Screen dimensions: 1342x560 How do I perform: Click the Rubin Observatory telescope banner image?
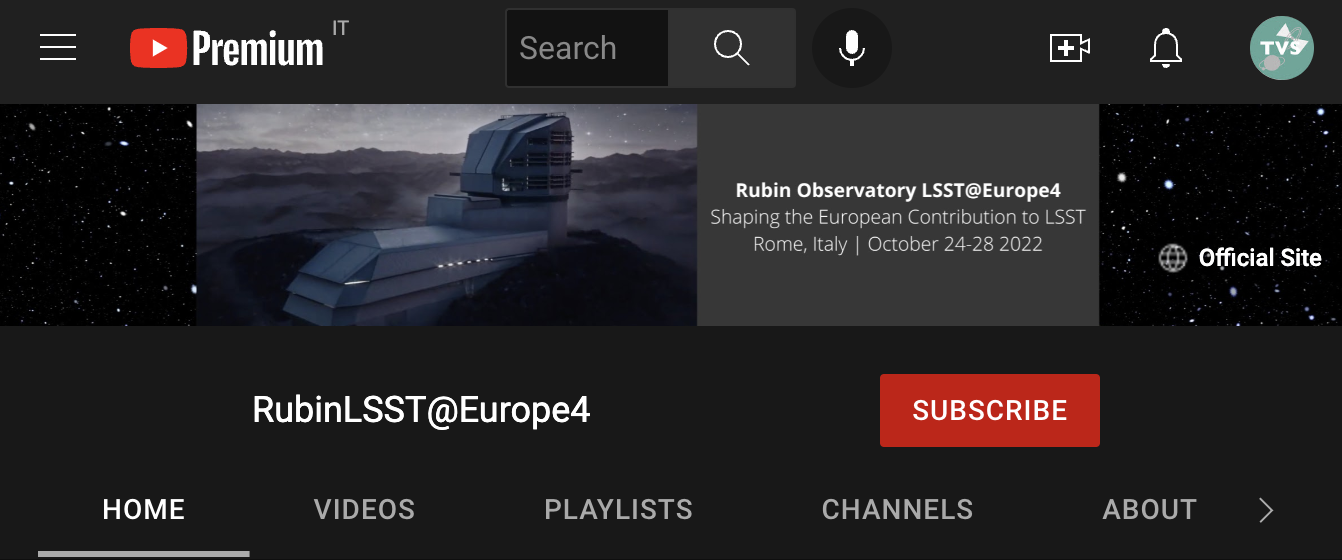click(446, 215)
